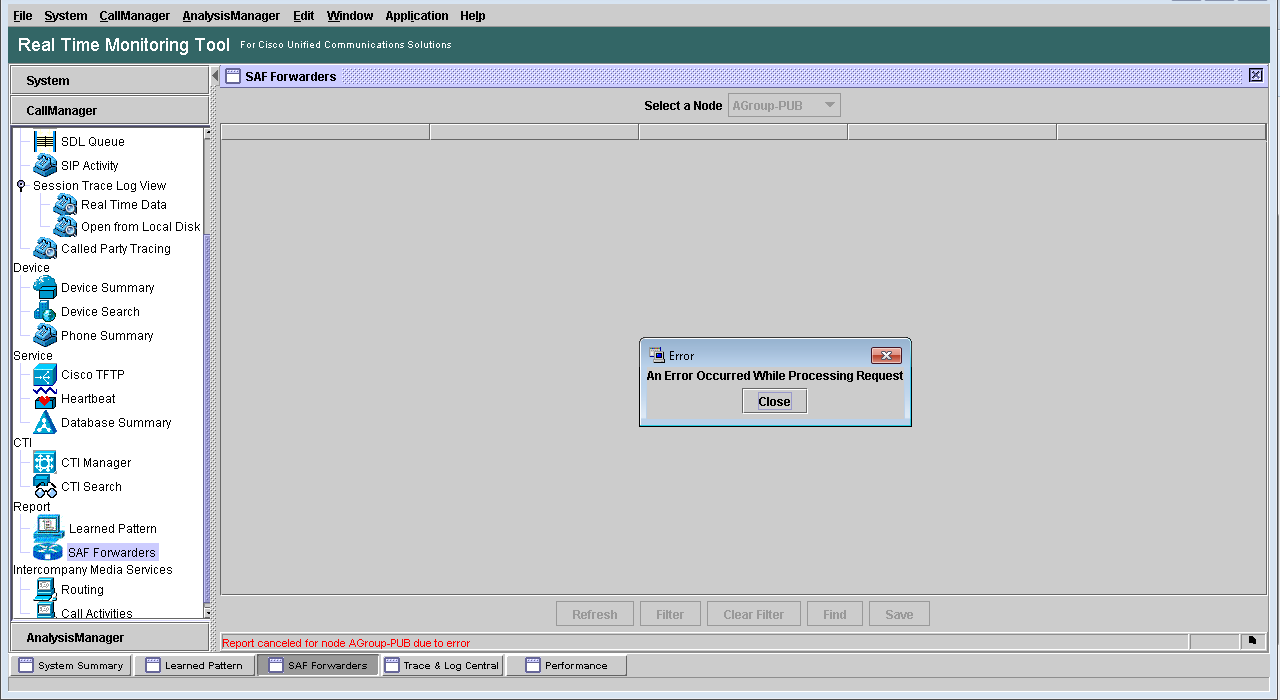Image resolution: width=1280 pixels, height=700 pixels.
Task: Switch to the Performance tab
Action: pos(566,665)
